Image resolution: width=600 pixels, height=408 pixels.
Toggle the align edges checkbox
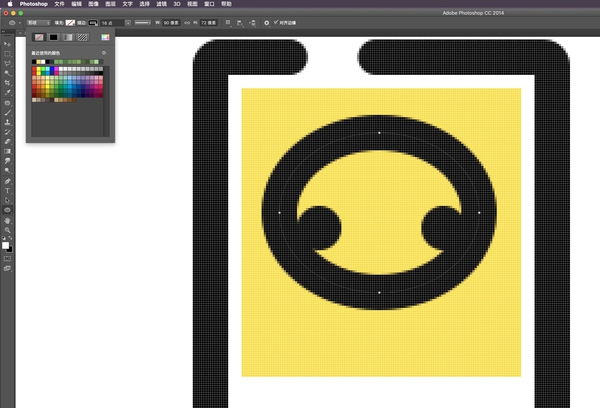click(x=276, y=23)
